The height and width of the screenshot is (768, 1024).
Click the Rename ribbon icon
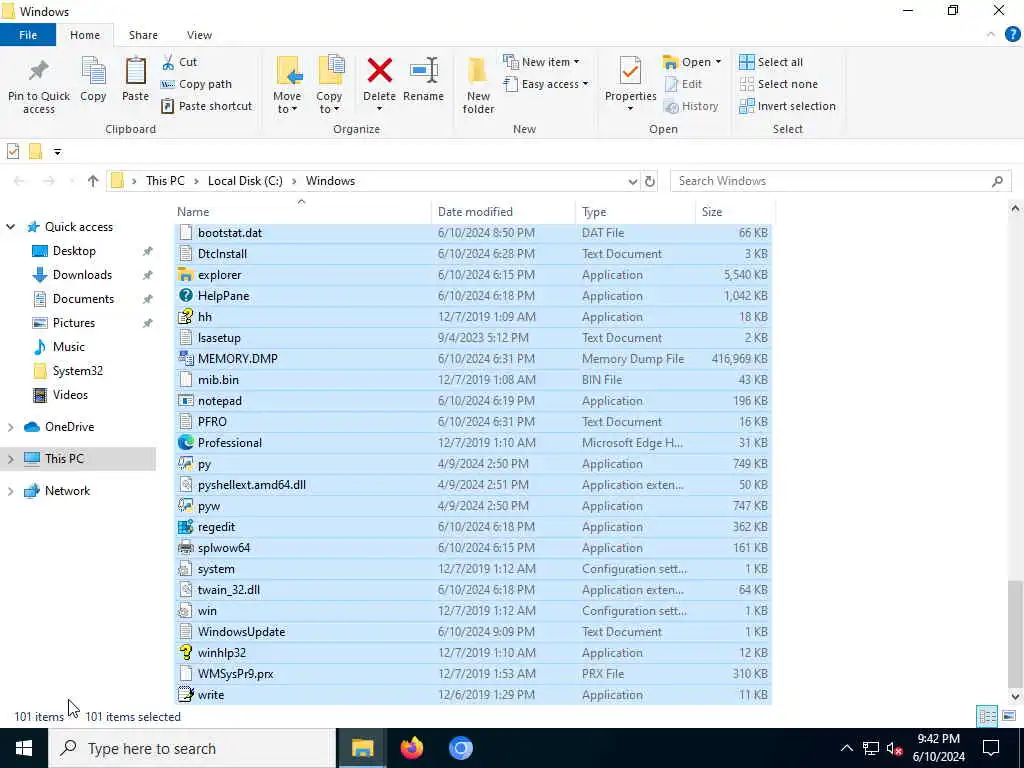(x=424, y=71)
